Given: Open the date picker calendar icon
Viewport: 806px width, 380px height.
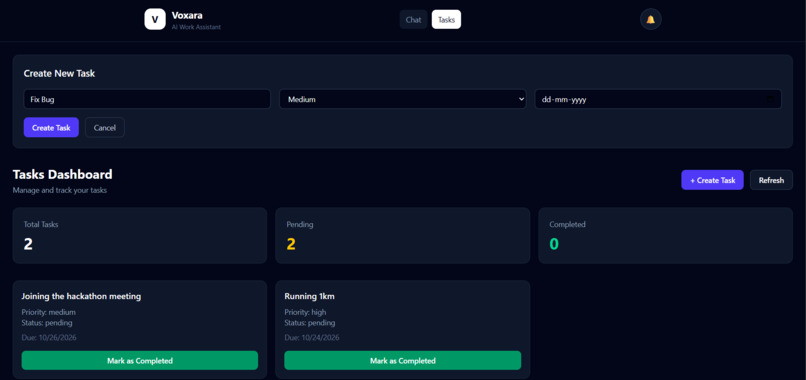Looking at the screenshot, I should click(770, 99).
